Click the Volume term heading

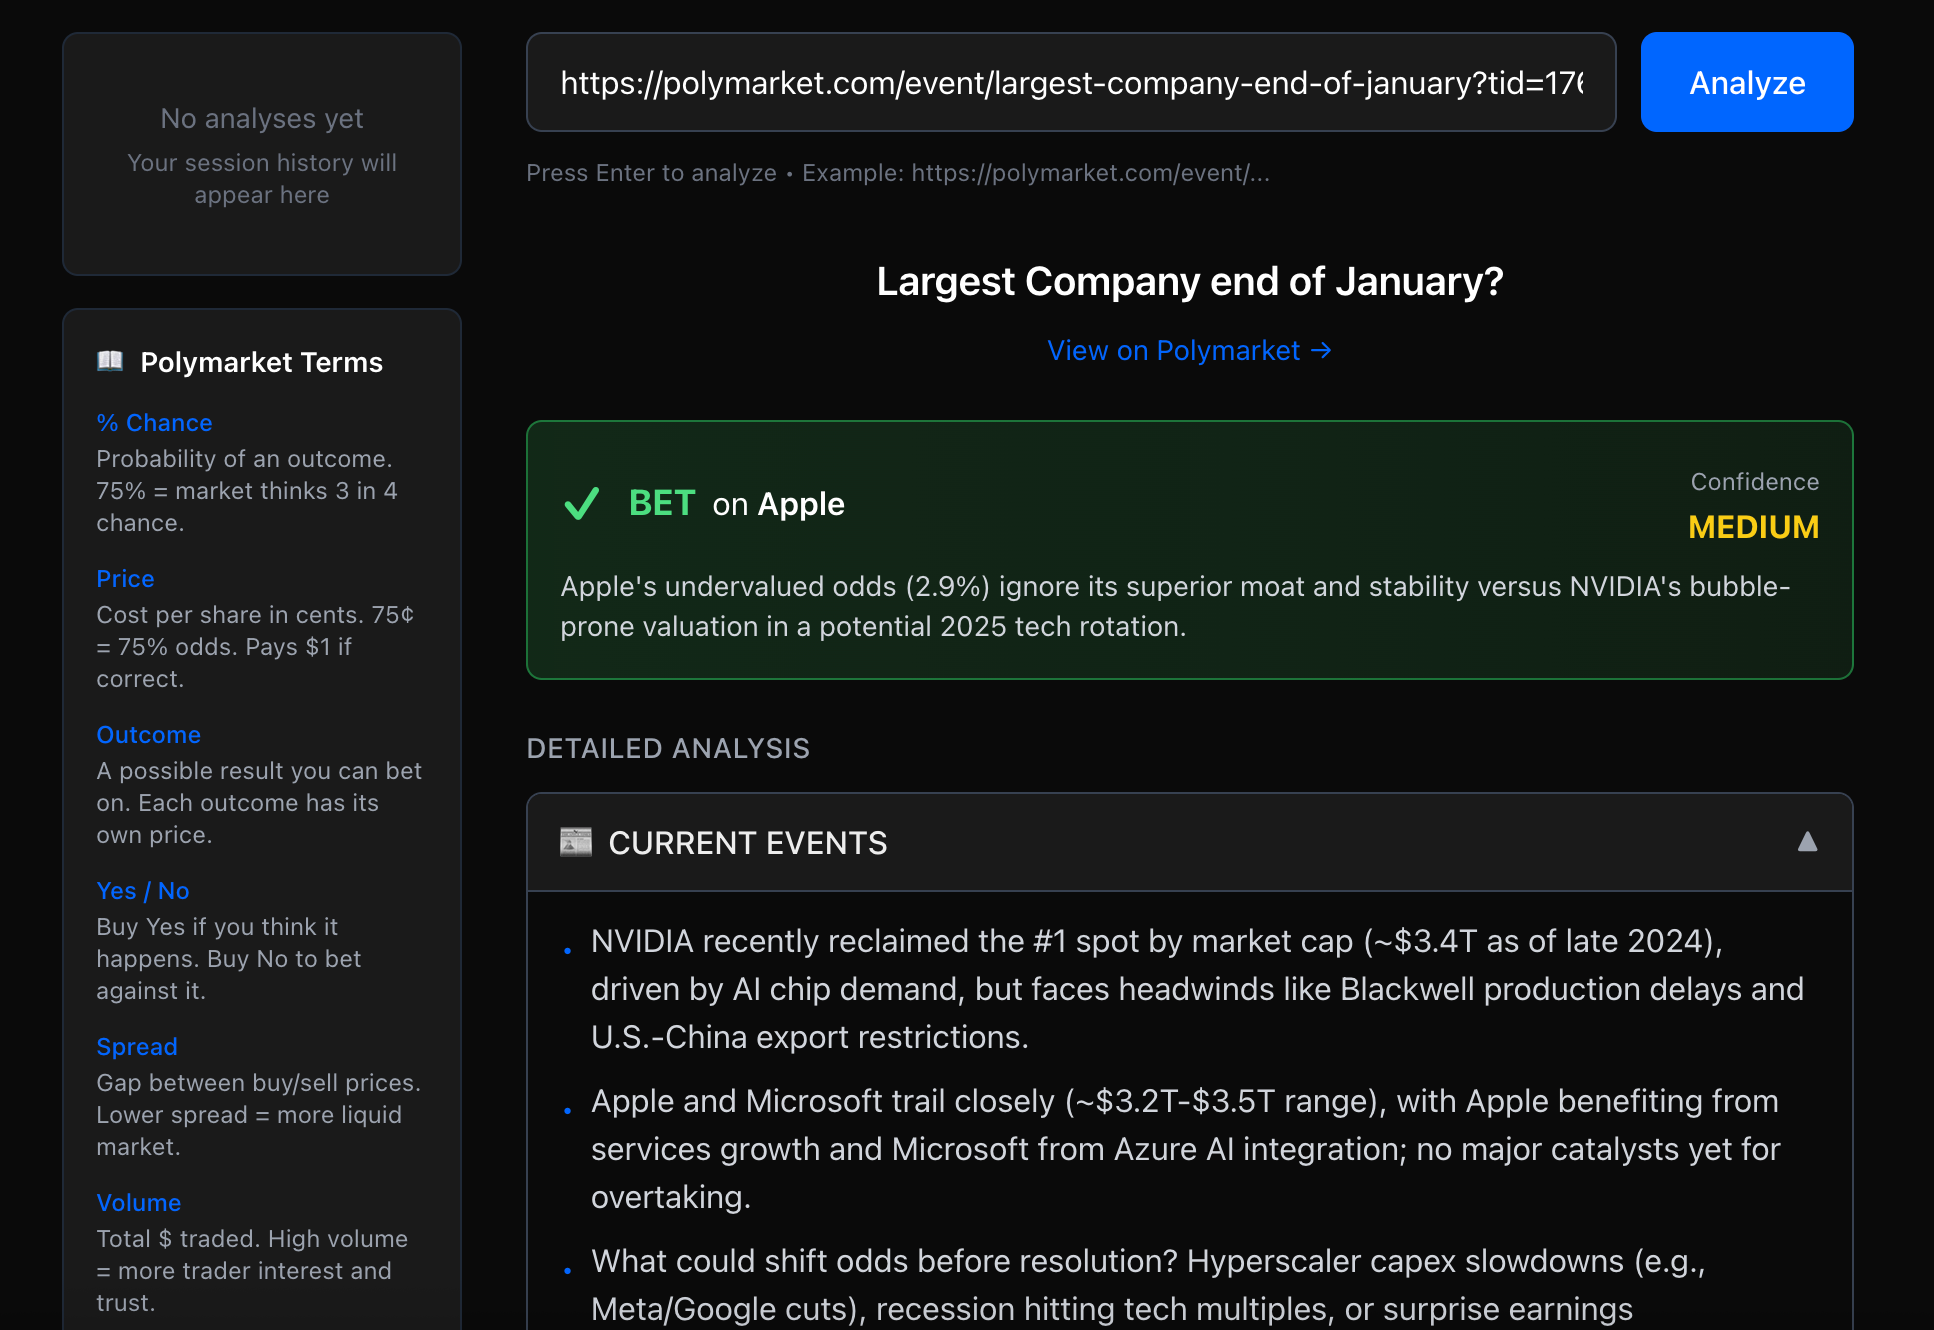pyautogui.click(x=138, y=1203)
